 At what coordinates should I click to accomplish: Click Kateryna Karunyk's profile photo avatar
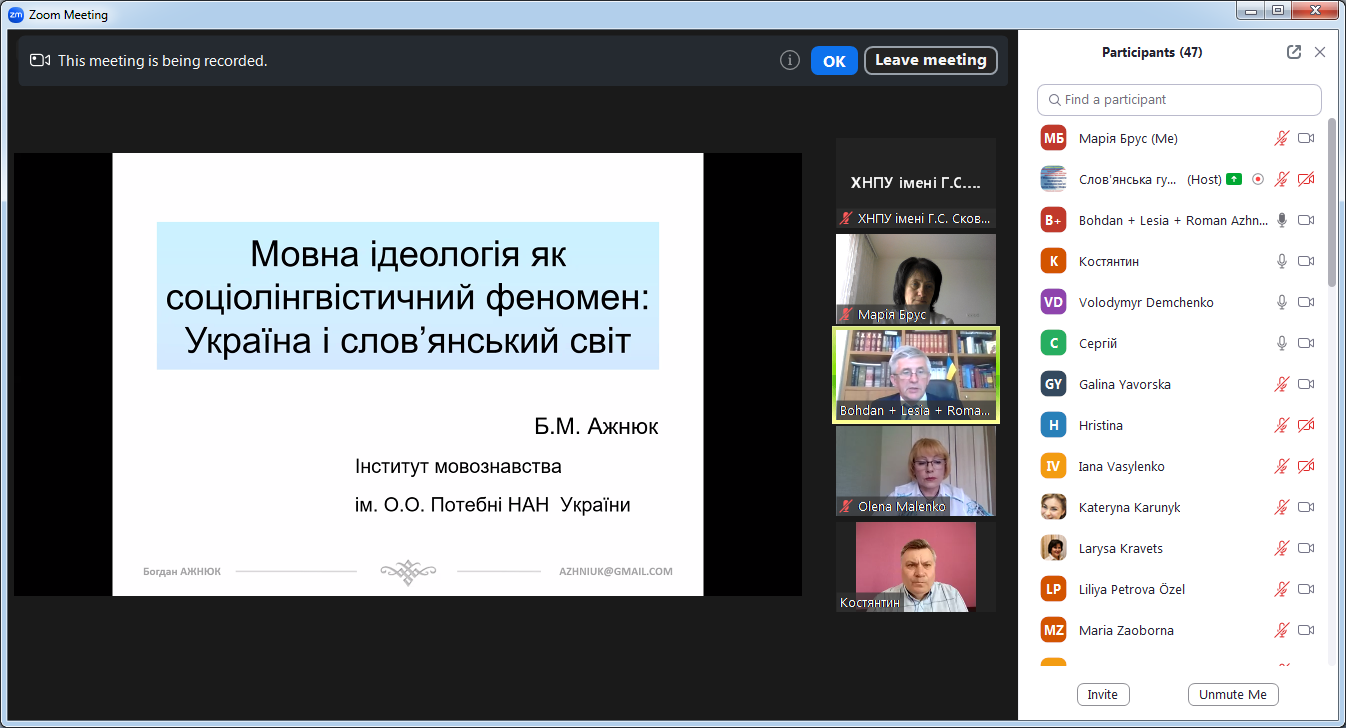tap(1053, 508)
